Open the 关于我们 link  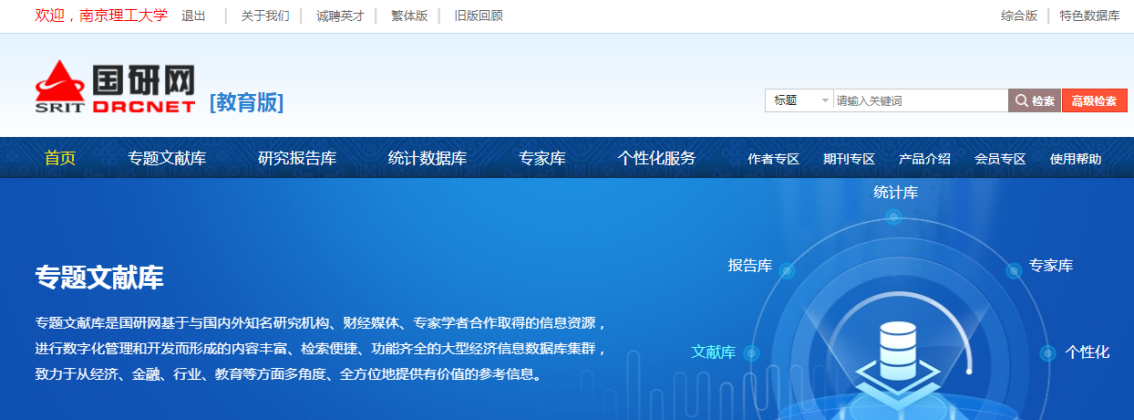(x=265, y=16)
